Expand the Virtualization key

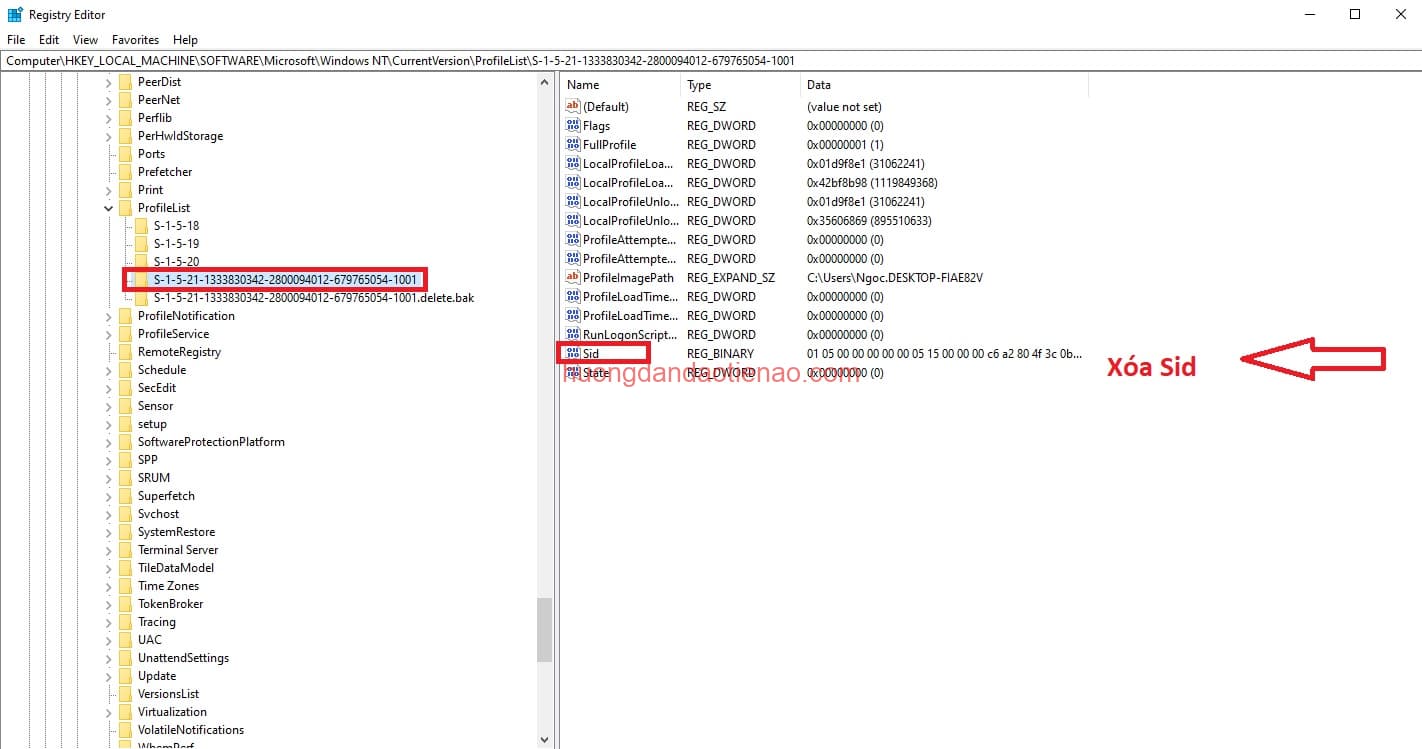tap(108, 711)
